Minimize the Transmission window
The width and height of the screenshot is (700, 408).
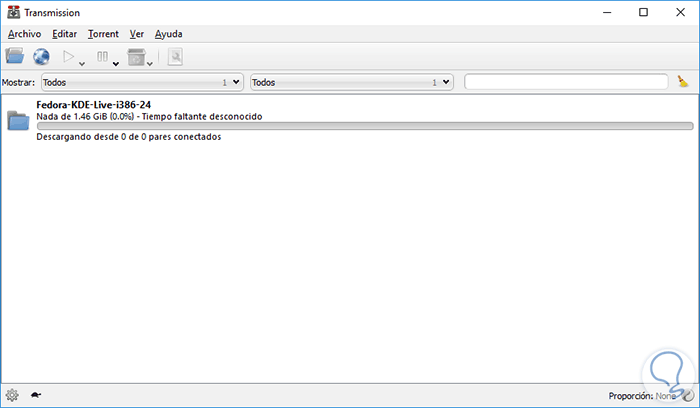tap(607, 12)
